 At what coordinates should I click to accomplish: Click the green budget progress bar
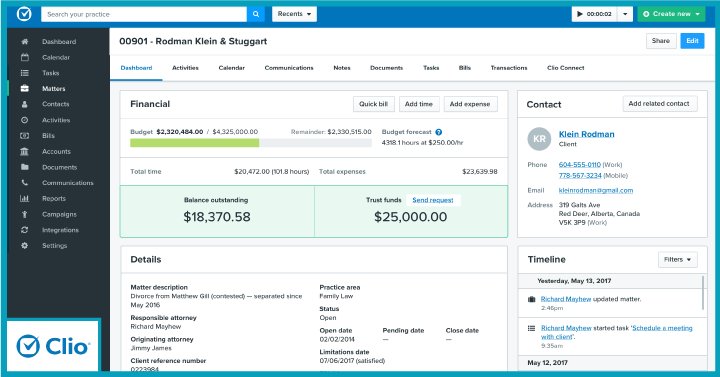pos(195,143)
